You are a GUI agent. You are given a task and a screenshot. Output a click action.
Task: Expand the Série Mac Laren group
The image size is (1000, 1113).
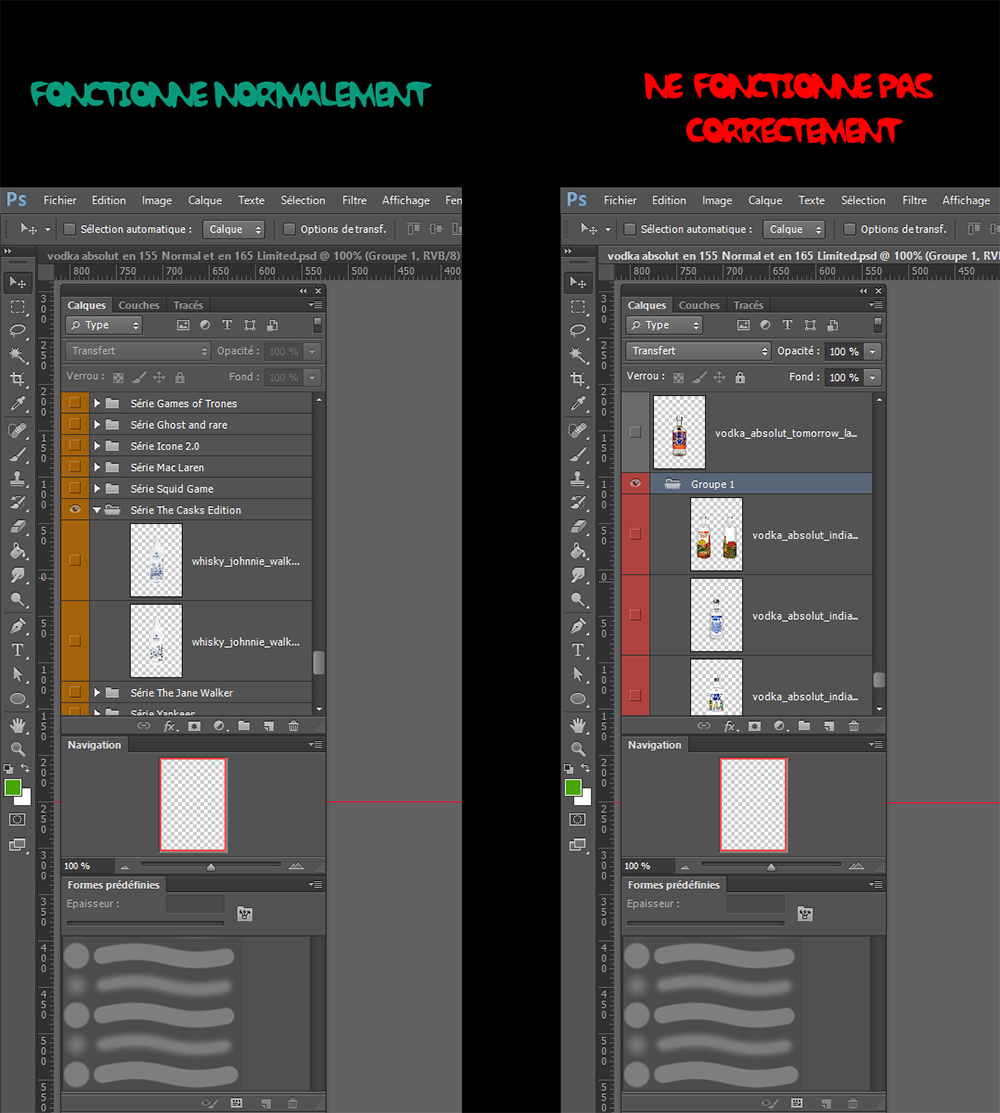(97, 467)
